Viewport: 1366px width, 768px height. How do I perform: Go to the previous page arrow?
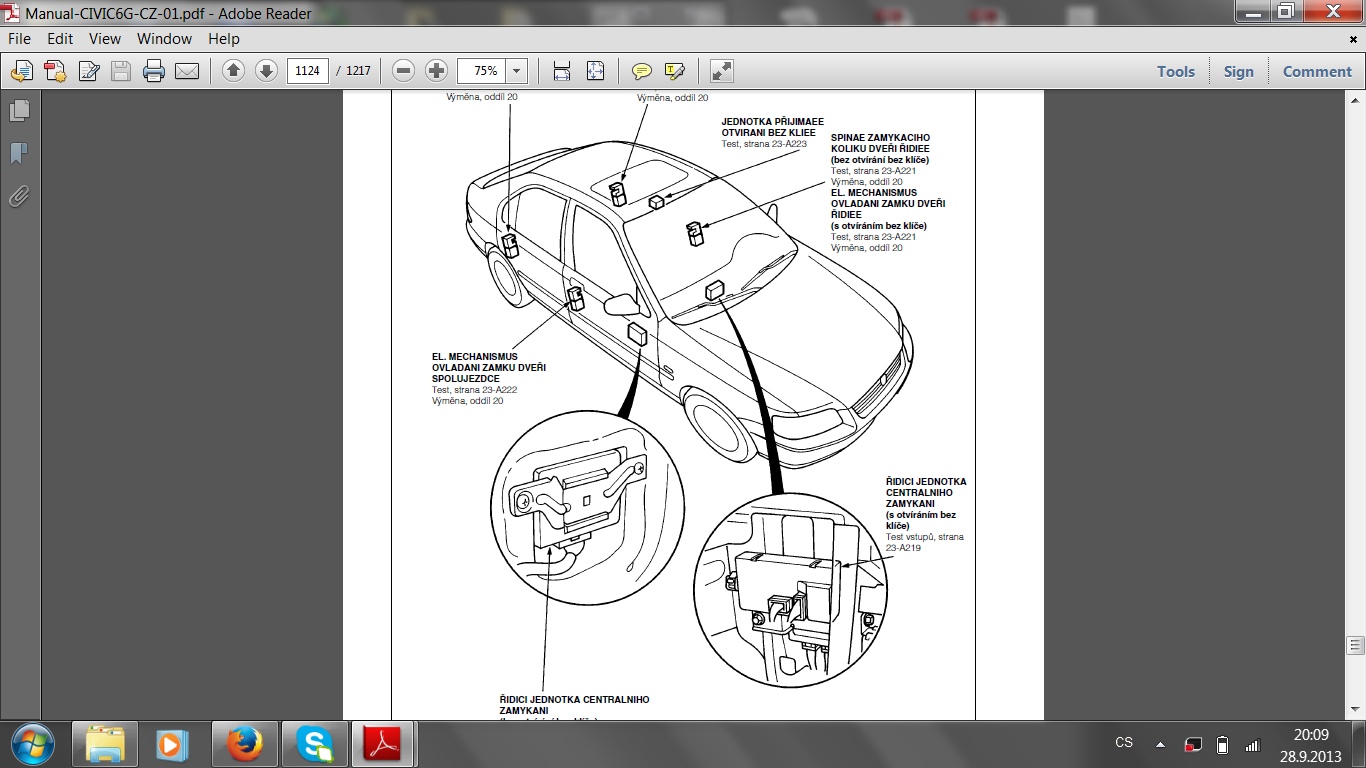(233, 71)
